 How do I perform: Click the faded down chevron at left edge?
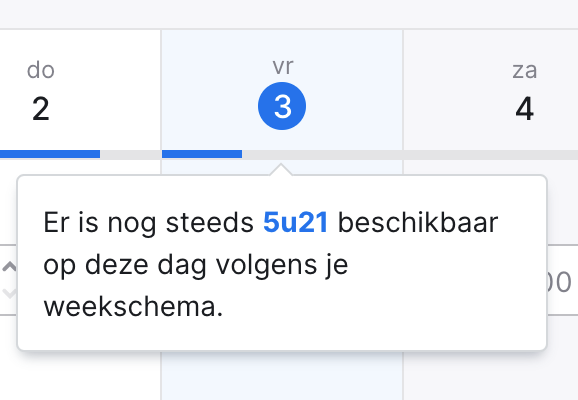(x=9, y=293)
